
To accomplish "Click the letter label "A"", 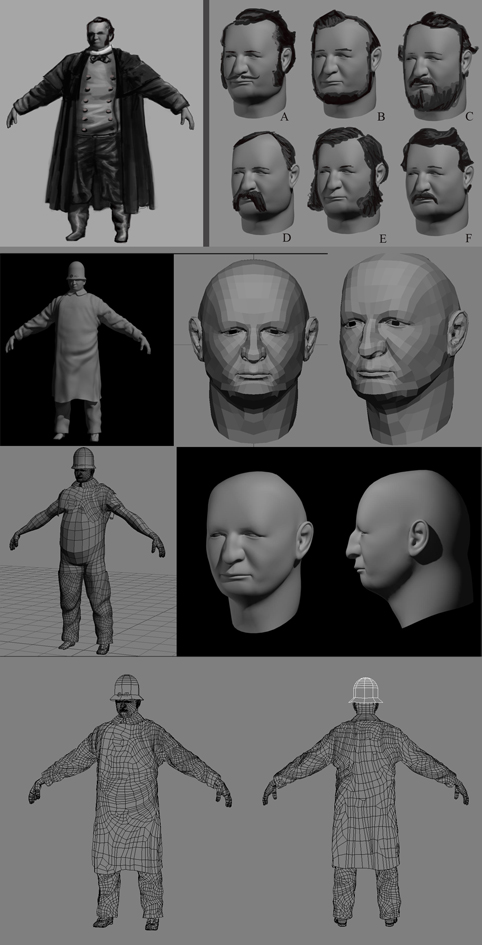I will (x=284, y=117).
